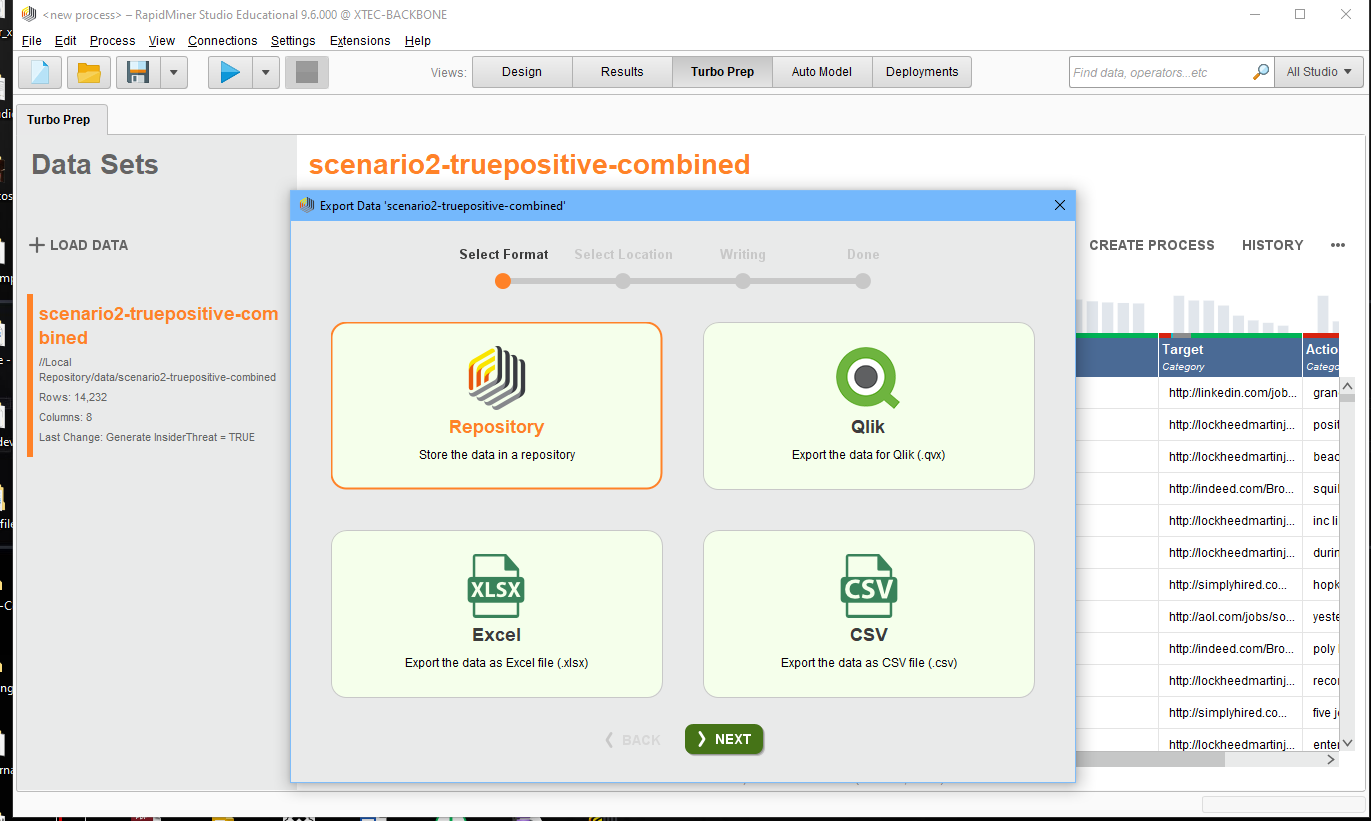Image resolution: width=1371 pixels, height=821 pixels.
Task: Click the magnifier search icon
Action: [x=1261, y=72]
